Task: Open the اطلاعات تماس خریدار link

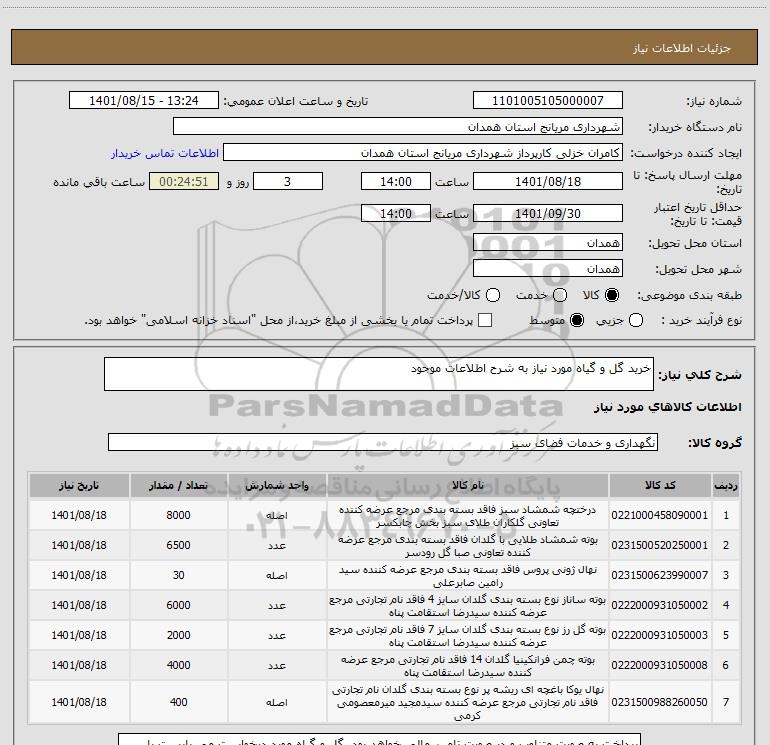Action: pos(165,153)
